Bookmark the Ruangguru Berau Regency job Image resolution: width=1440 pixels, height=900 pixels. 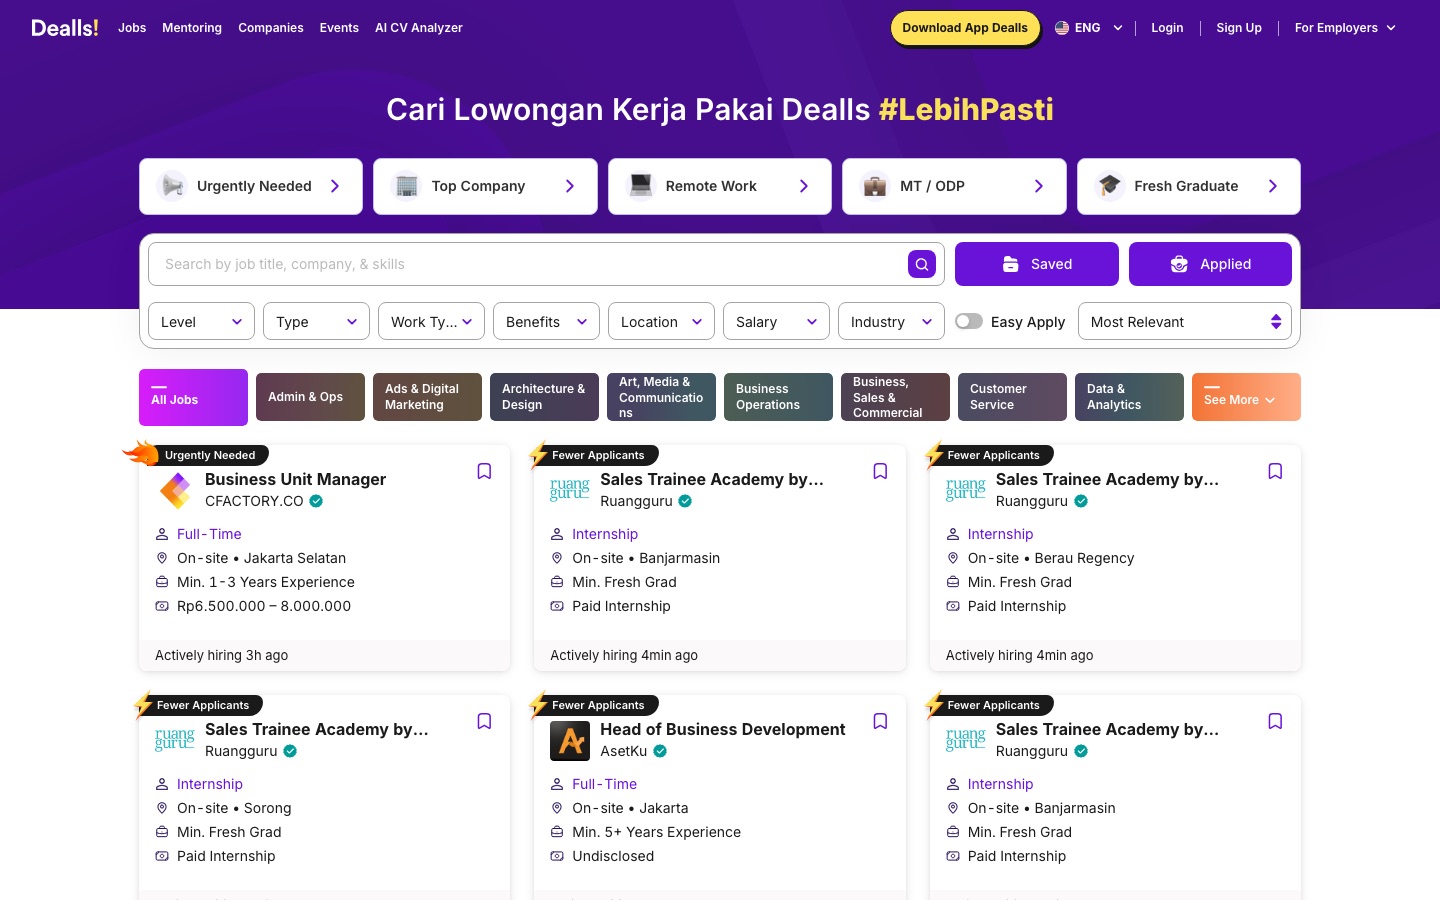coord(1275,471)
